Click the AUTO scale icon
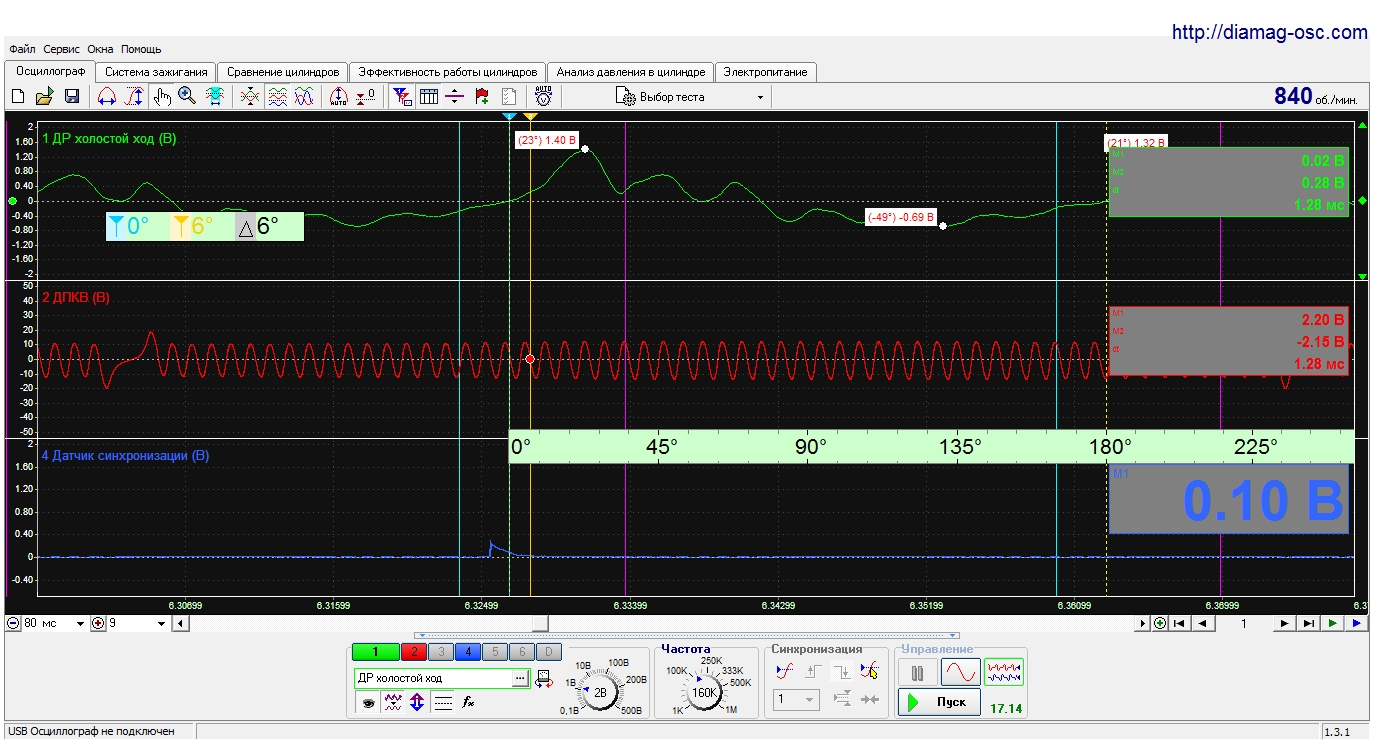The height and width of the screenshot is (744, 1382). [x=338, y=97]
